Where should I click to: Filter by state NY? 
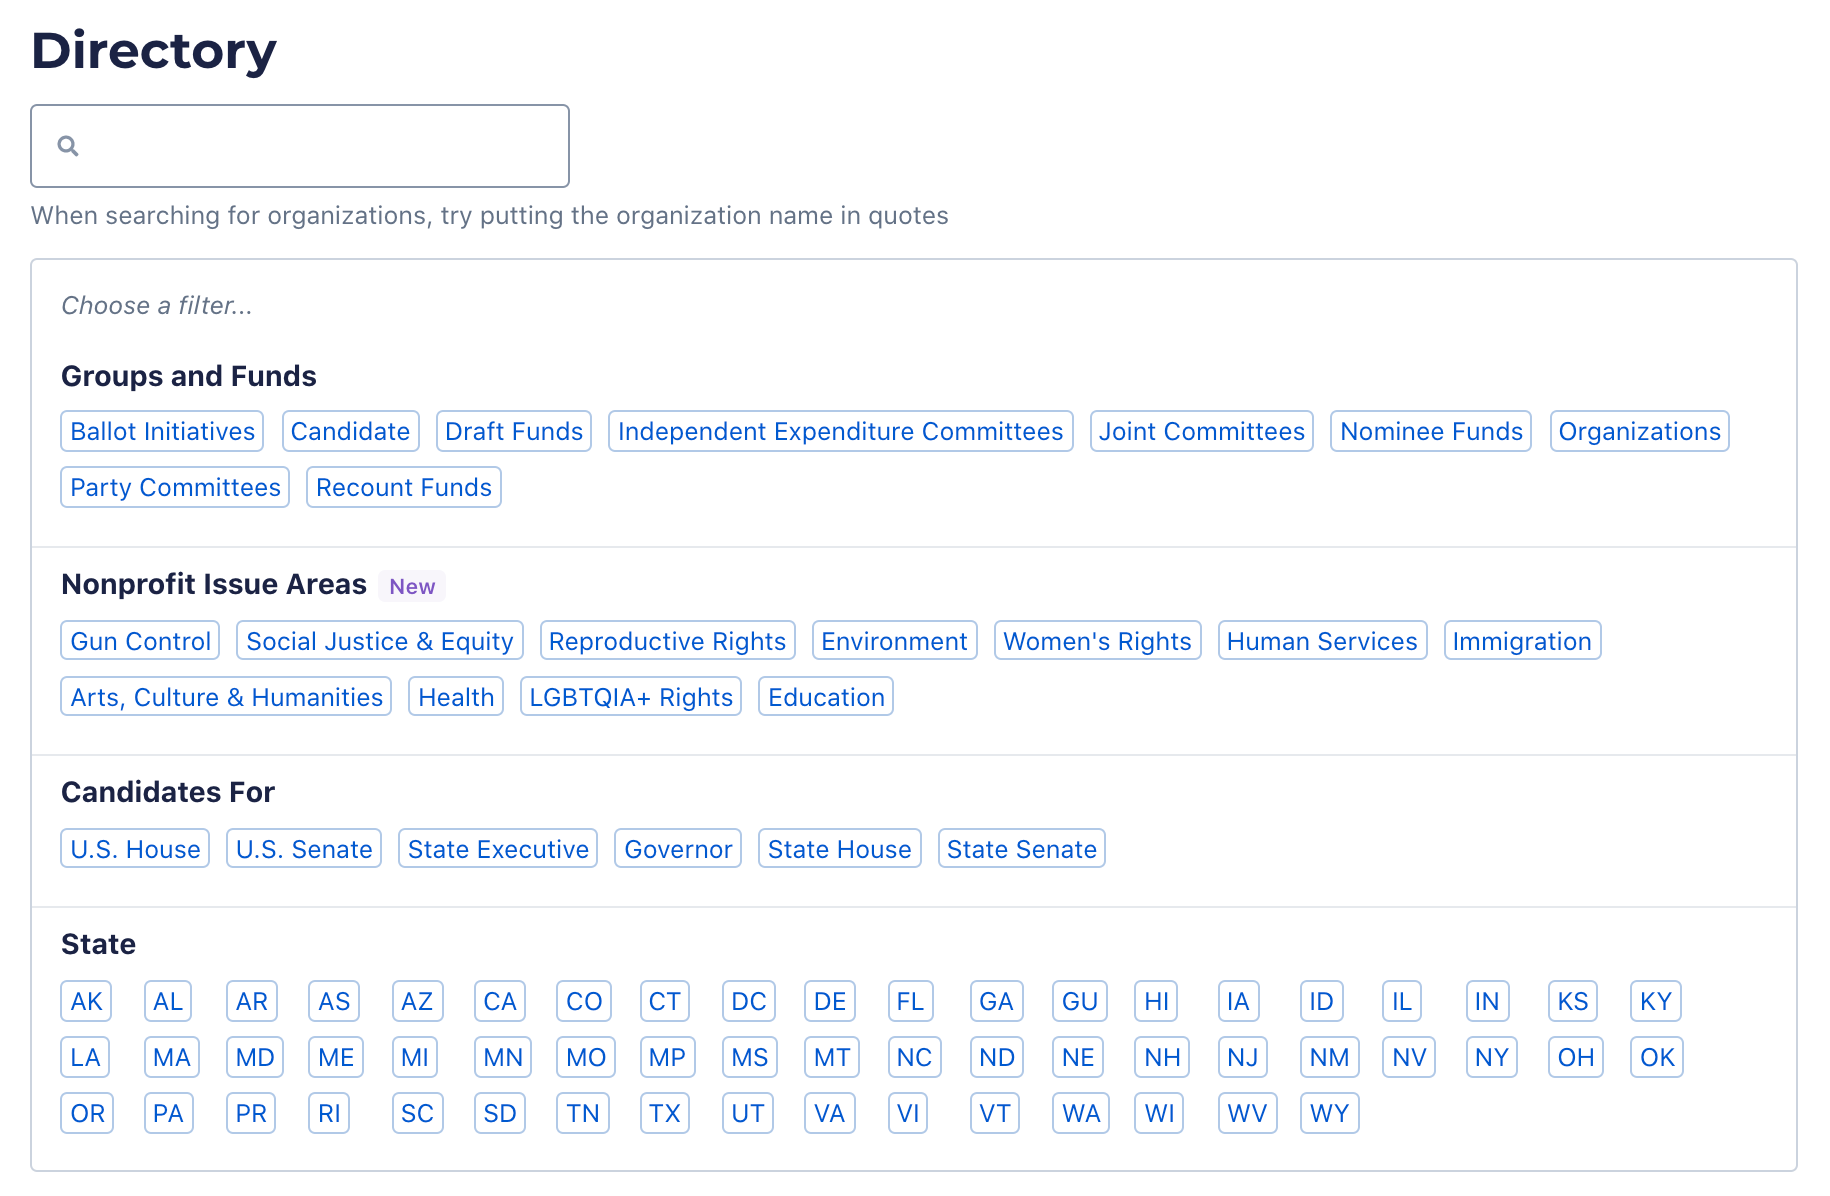point(1492,1057)
